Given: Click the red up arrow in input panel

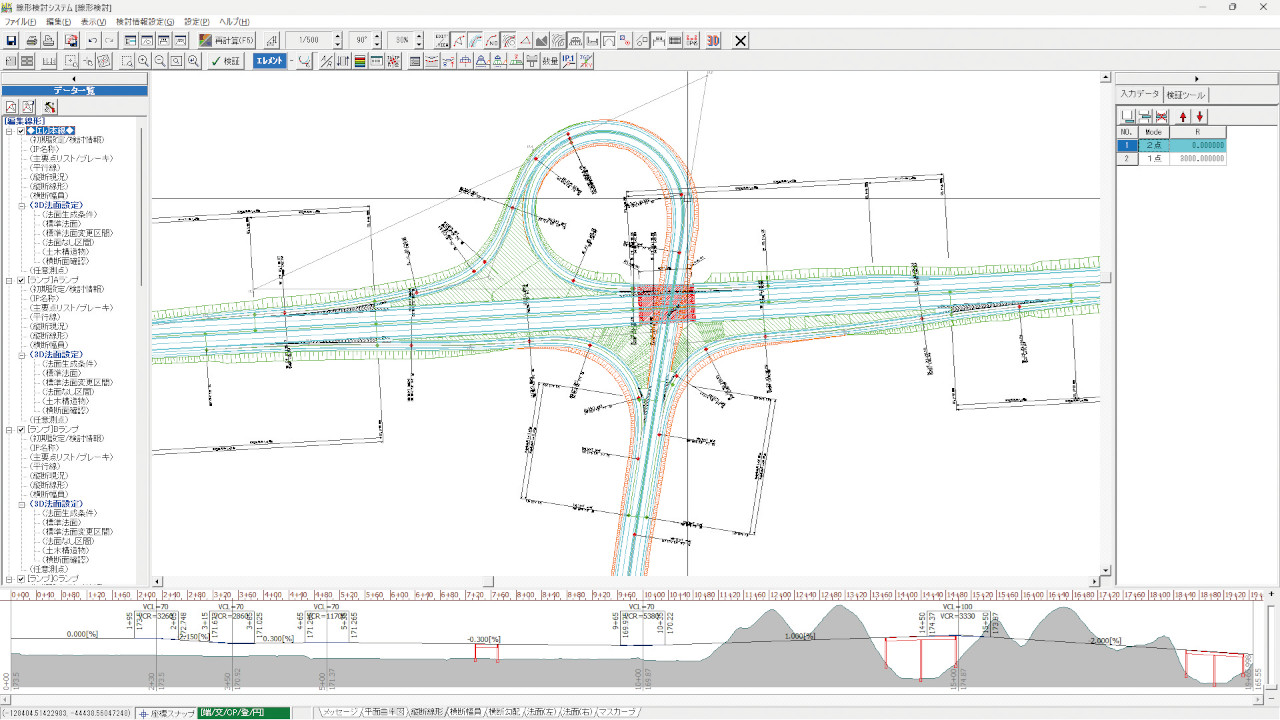Looking at the screenshot, I should (1184, 116).
